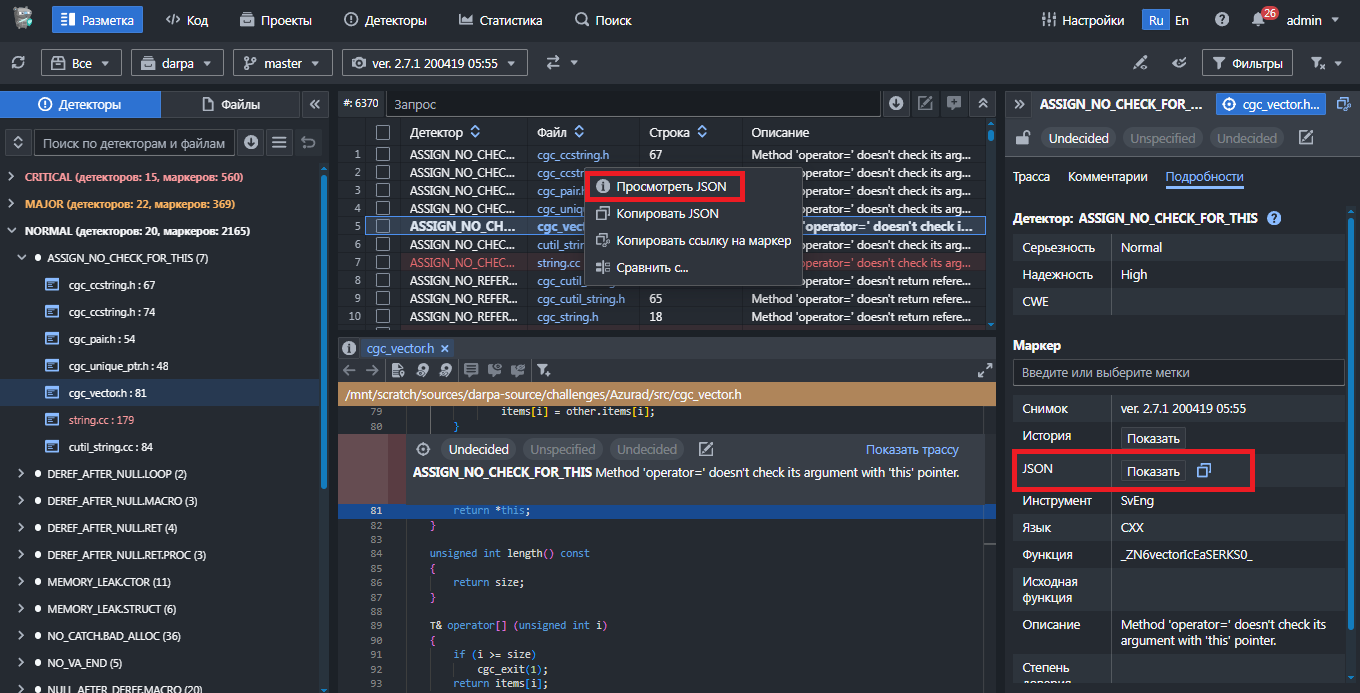Viewport: 1360px width, 693px height.
Task: Click the copy JSON icon beside Показать
Action: (1204, 471)
